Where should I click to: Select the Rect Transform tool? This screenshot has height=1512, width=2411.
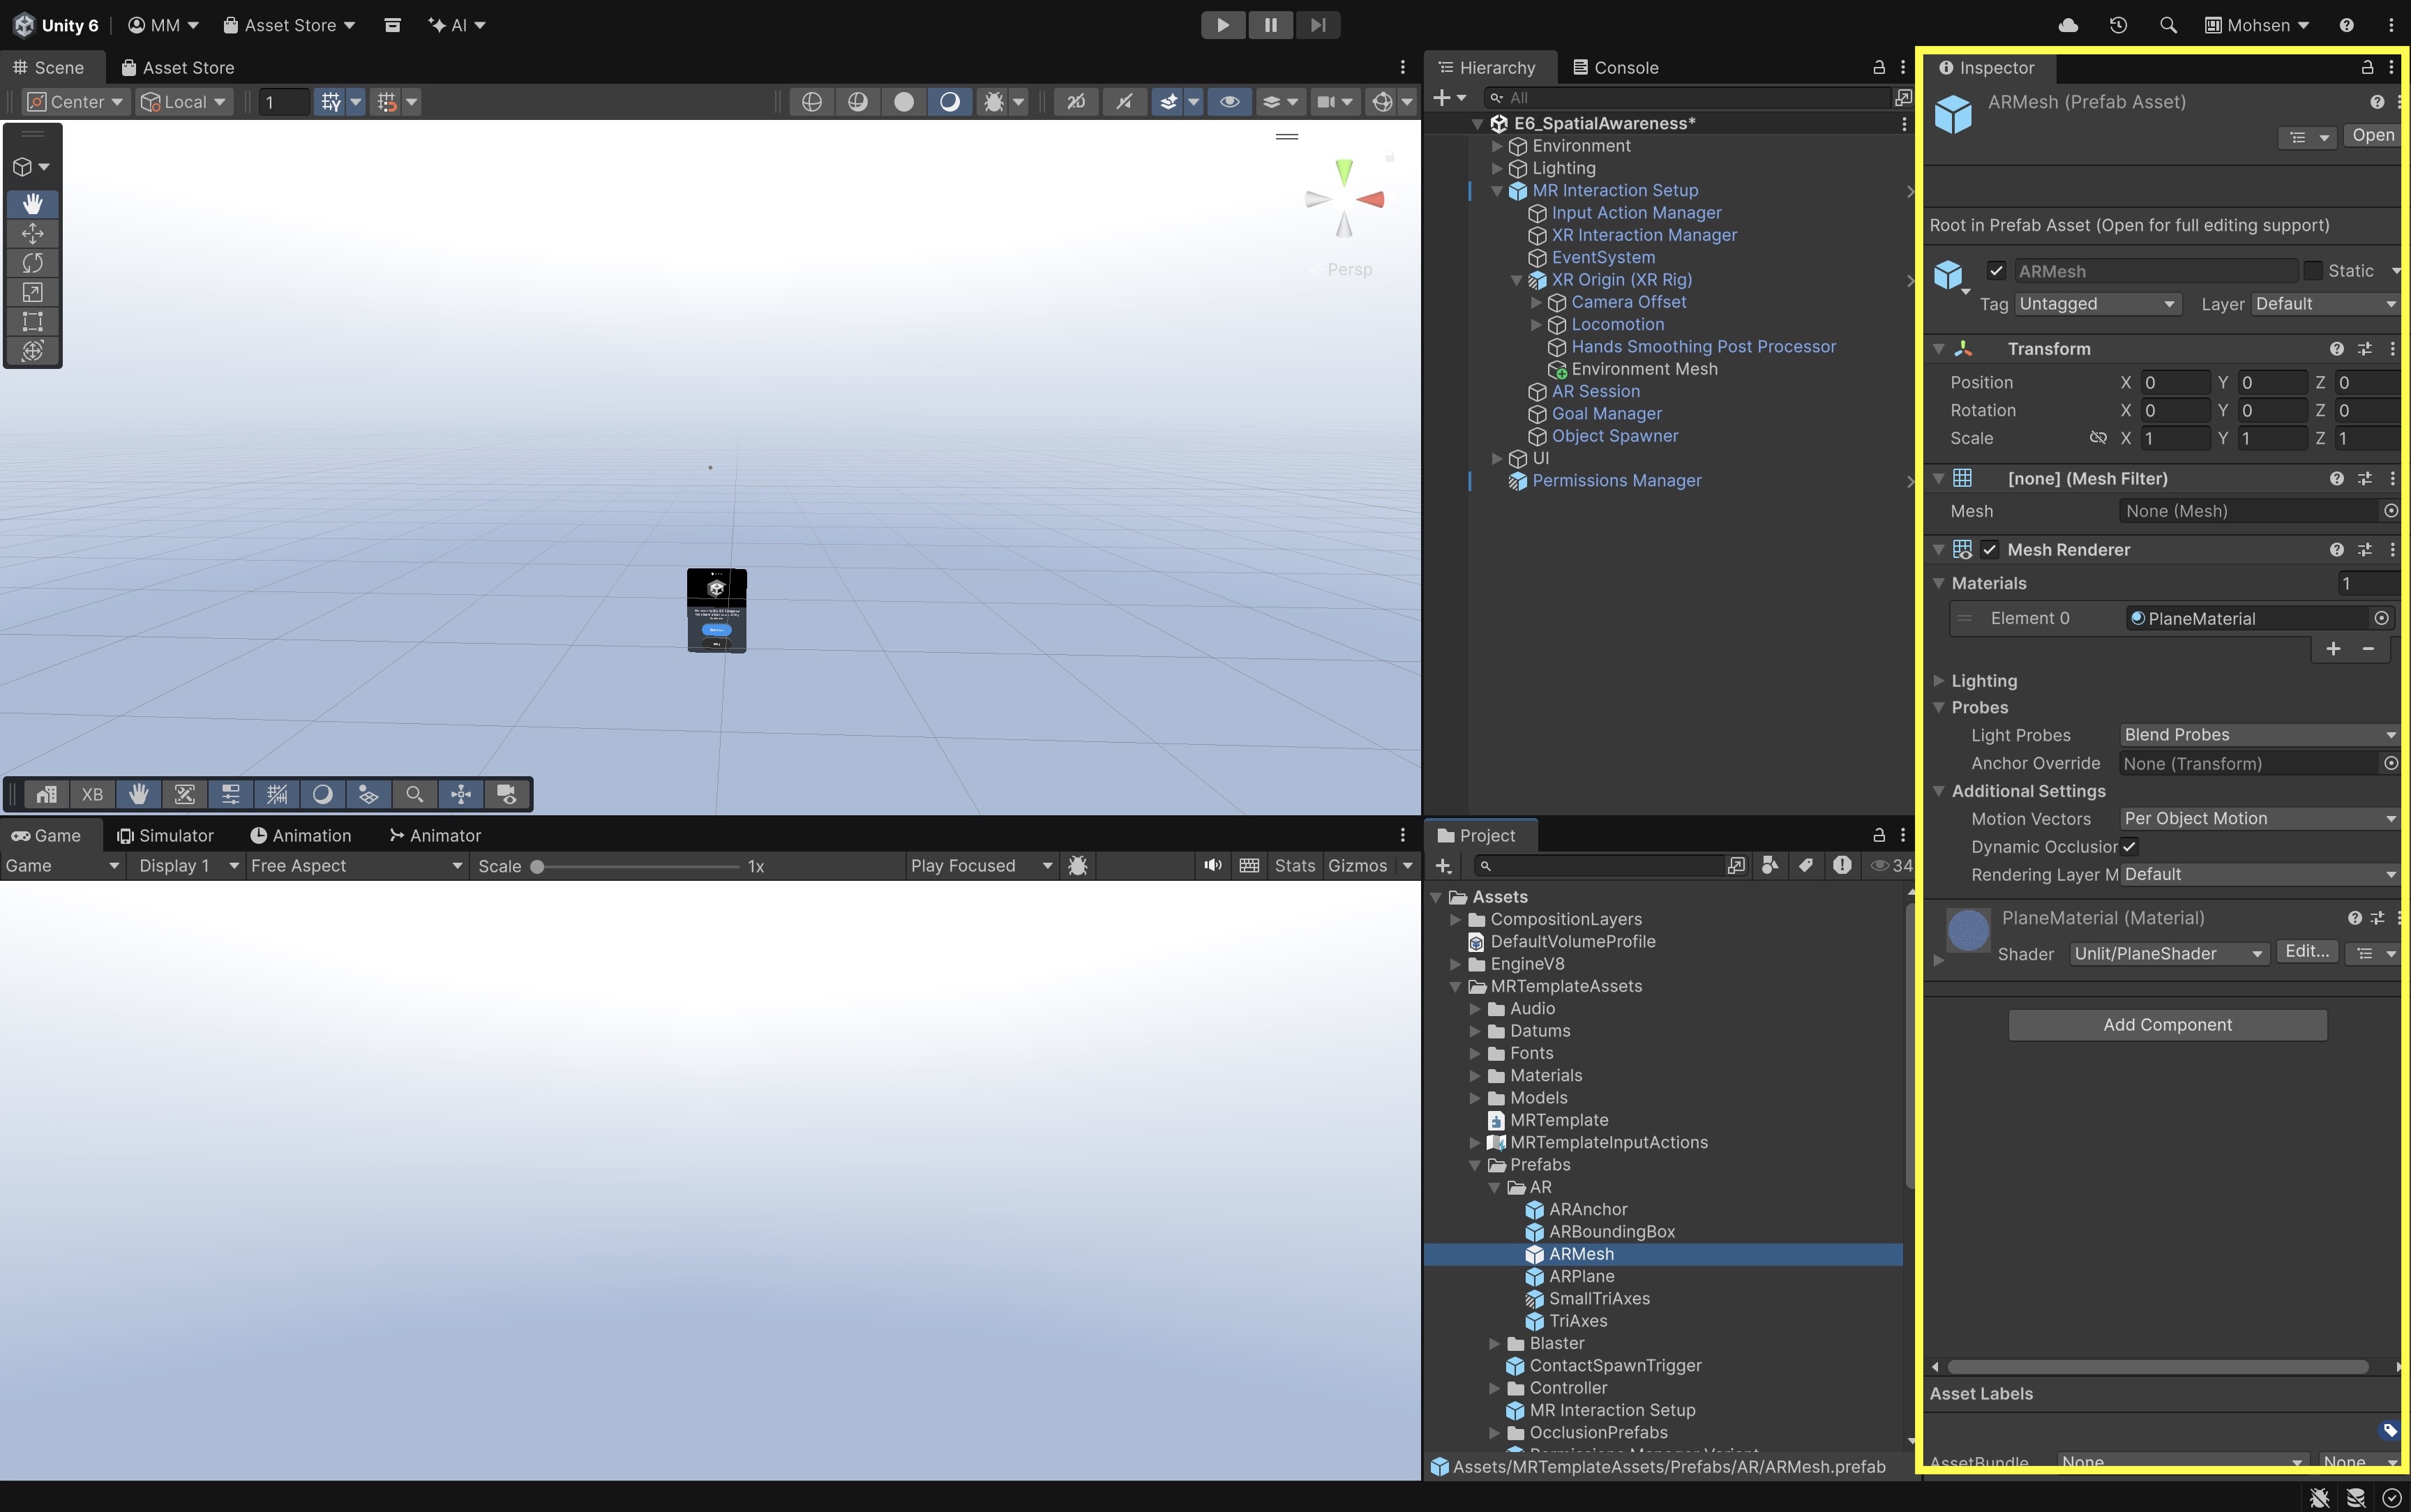[32, 321]
